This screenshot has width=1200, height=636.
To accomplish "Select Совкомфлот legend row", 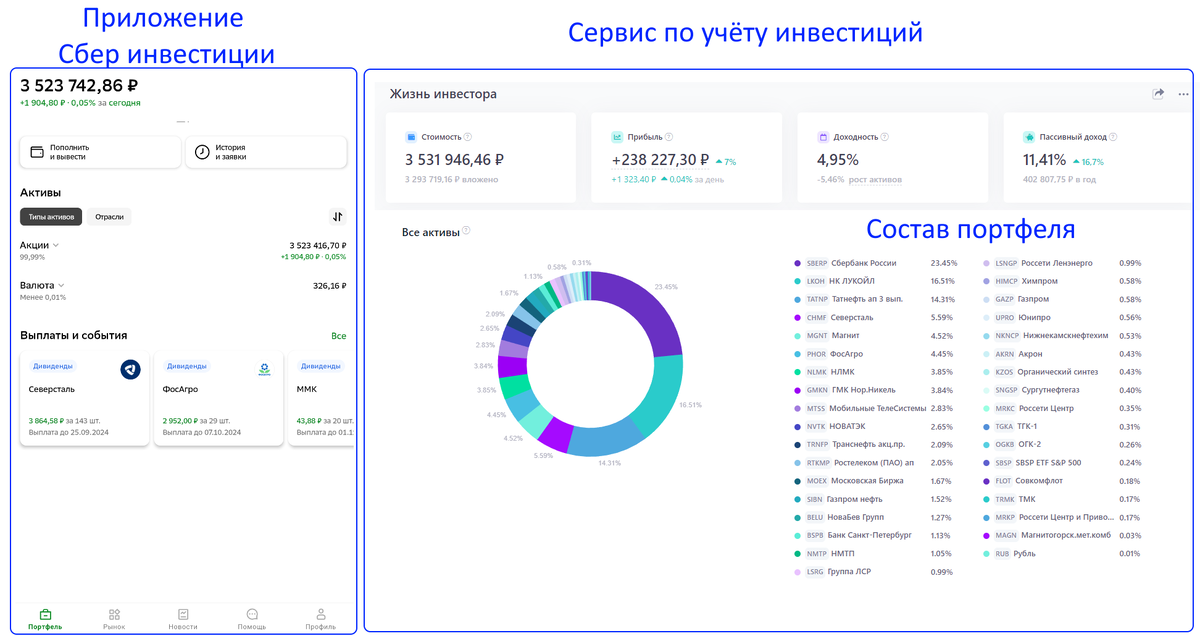I will [x=1063, y=481].
